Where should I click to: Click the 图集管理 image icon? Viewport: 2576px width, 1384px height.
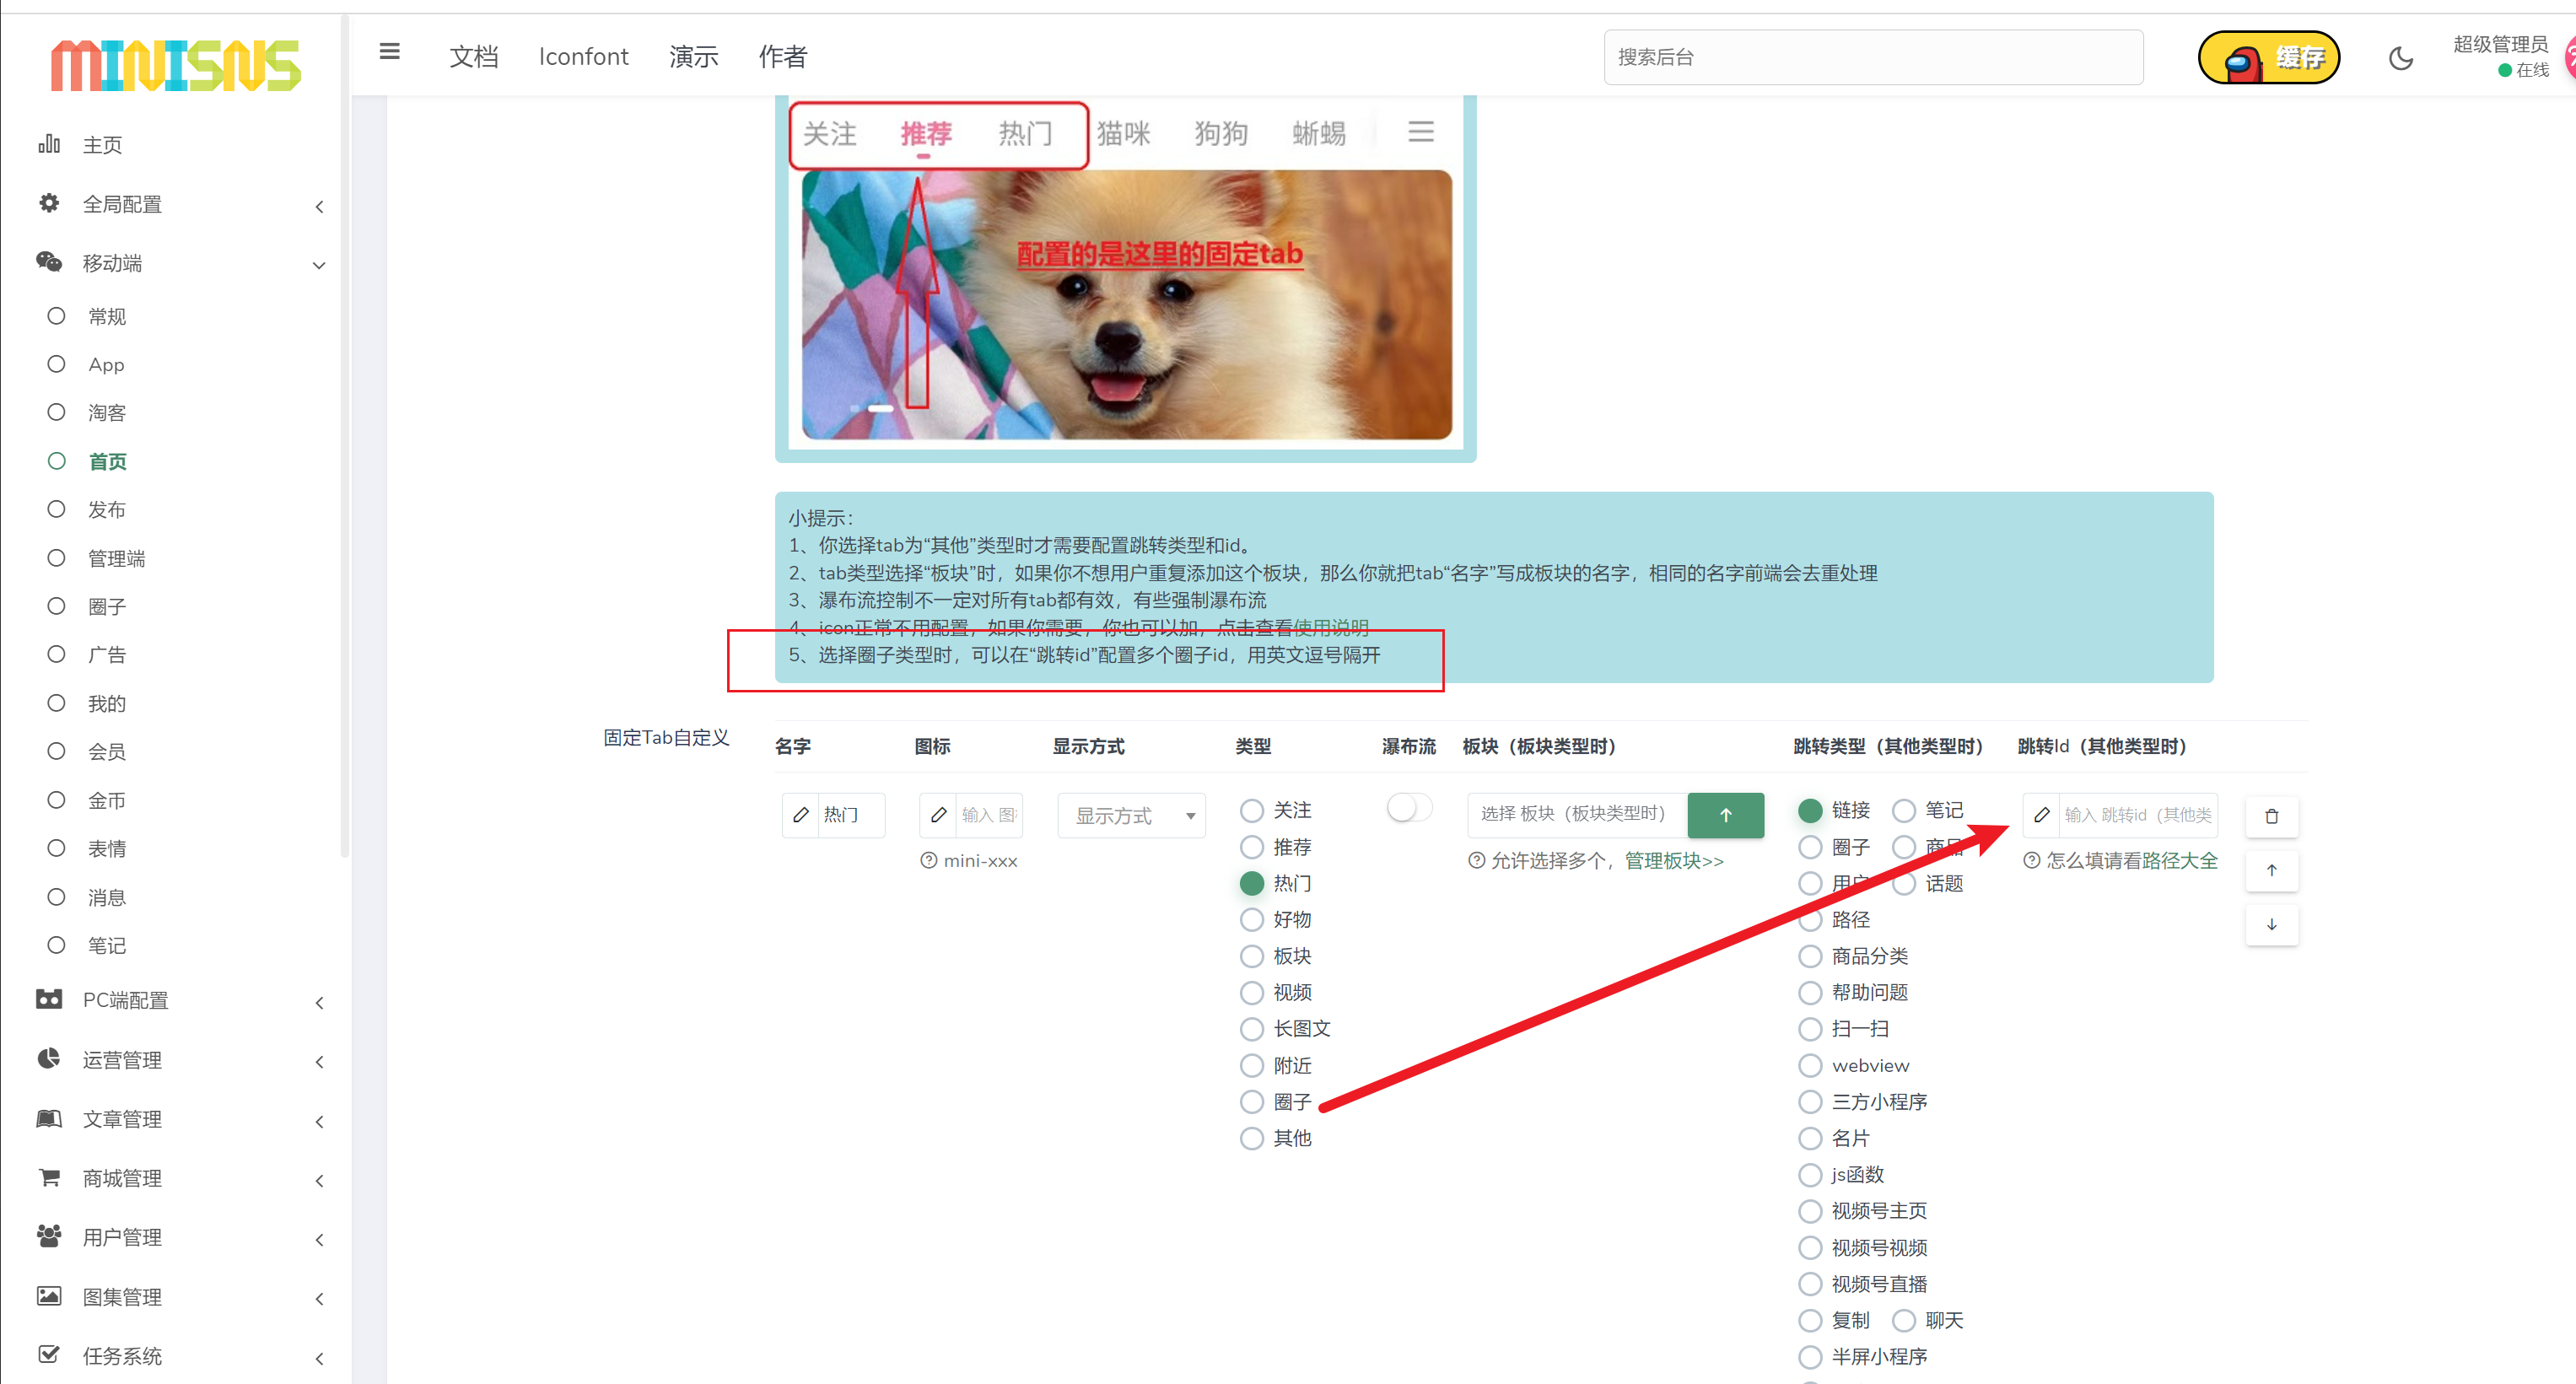(x=49, y=1296)
